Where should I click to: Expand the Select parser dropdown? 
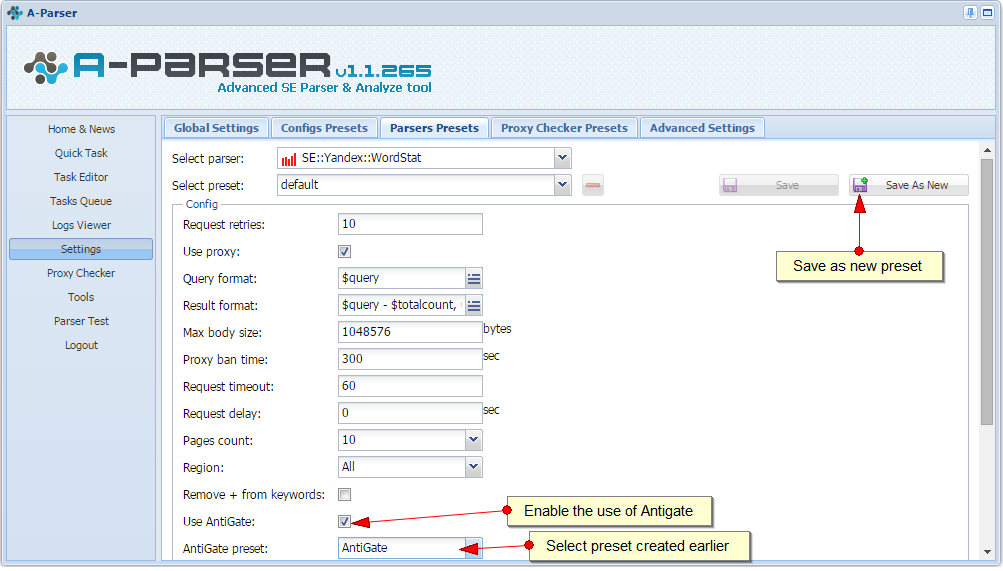[562, 158]
